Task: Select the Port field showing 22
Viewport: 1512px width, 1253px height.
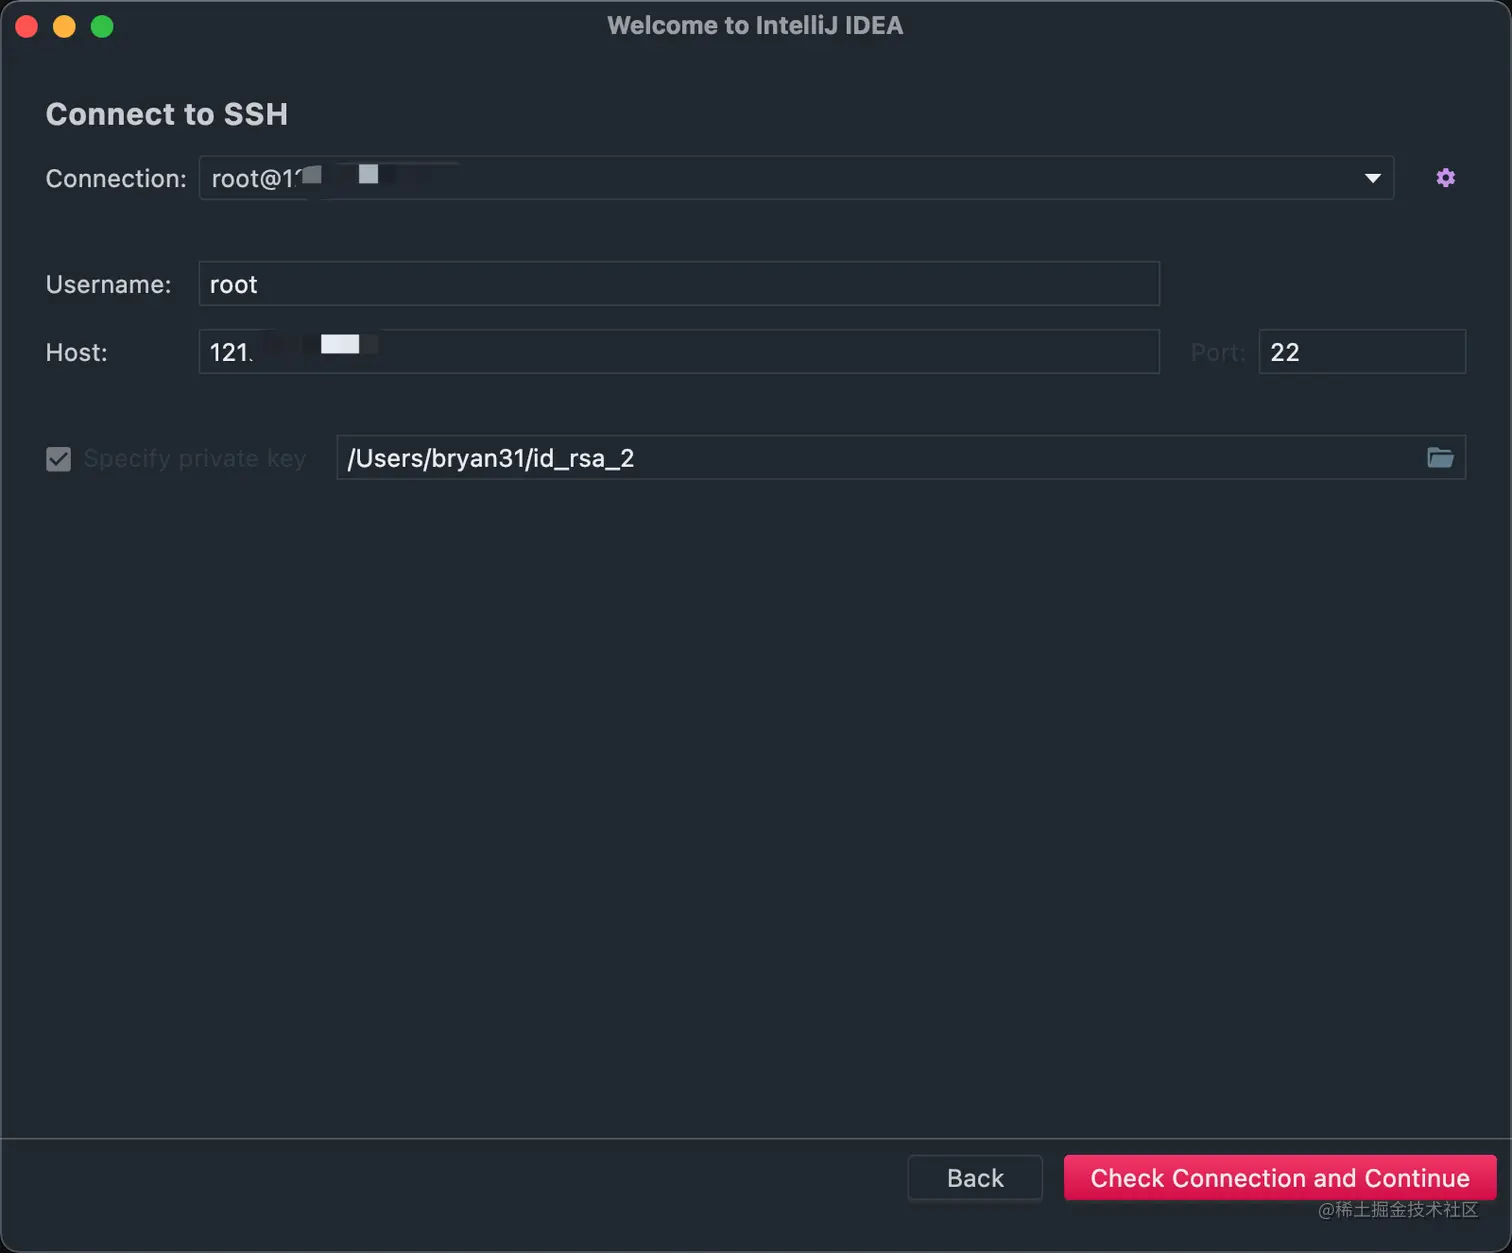Action: click(1362, 352)
